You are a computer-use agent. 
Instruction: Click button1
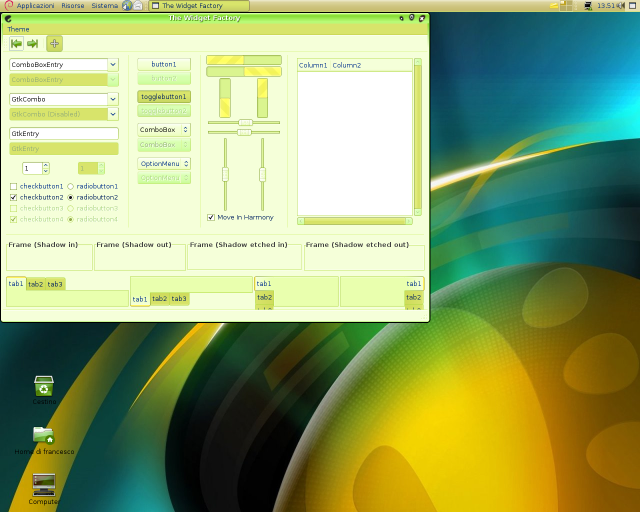click(164, 65)
